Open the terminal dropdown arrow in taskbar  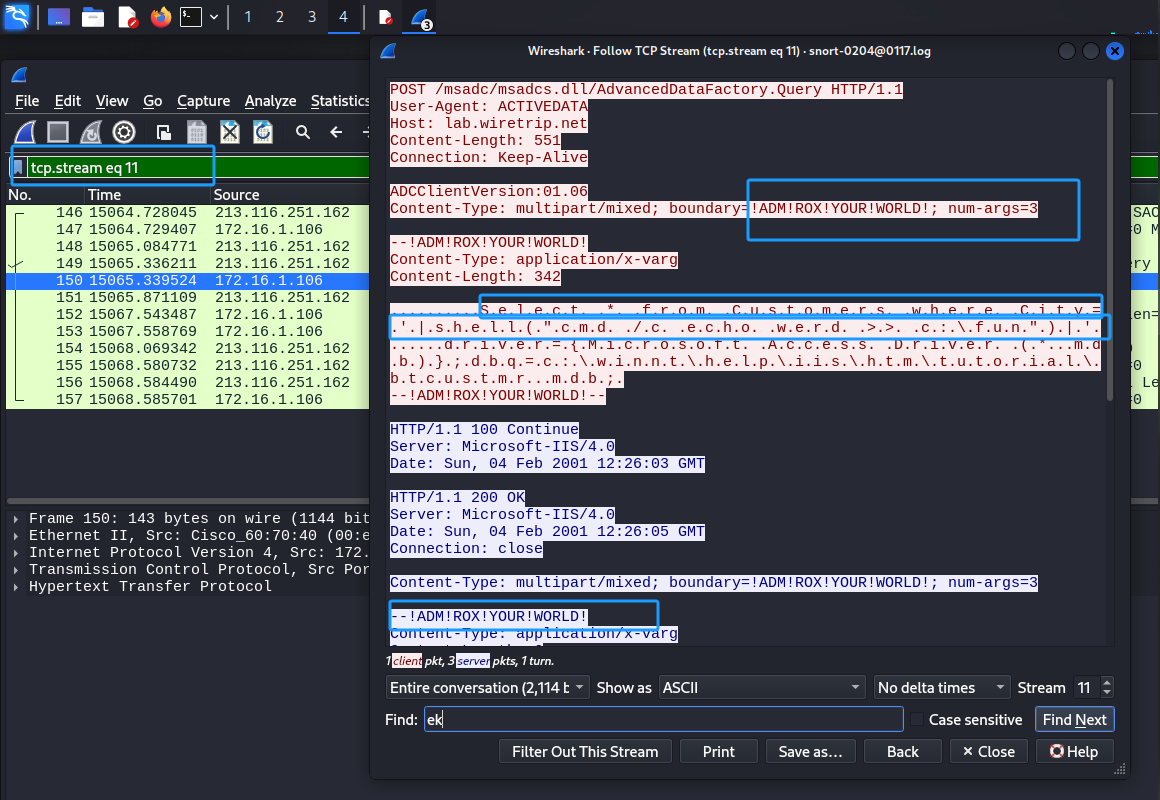(214, 17)
